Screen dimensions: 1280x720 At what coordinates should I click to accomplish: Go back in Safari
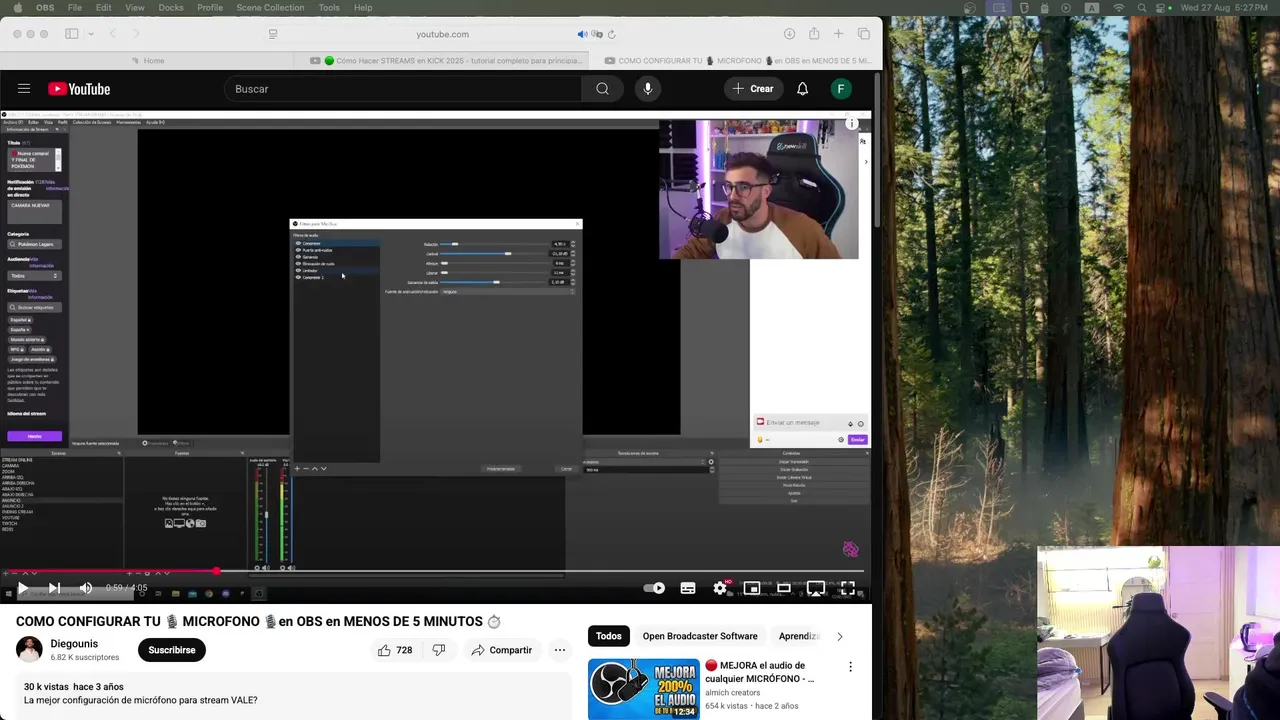point(112,34)
